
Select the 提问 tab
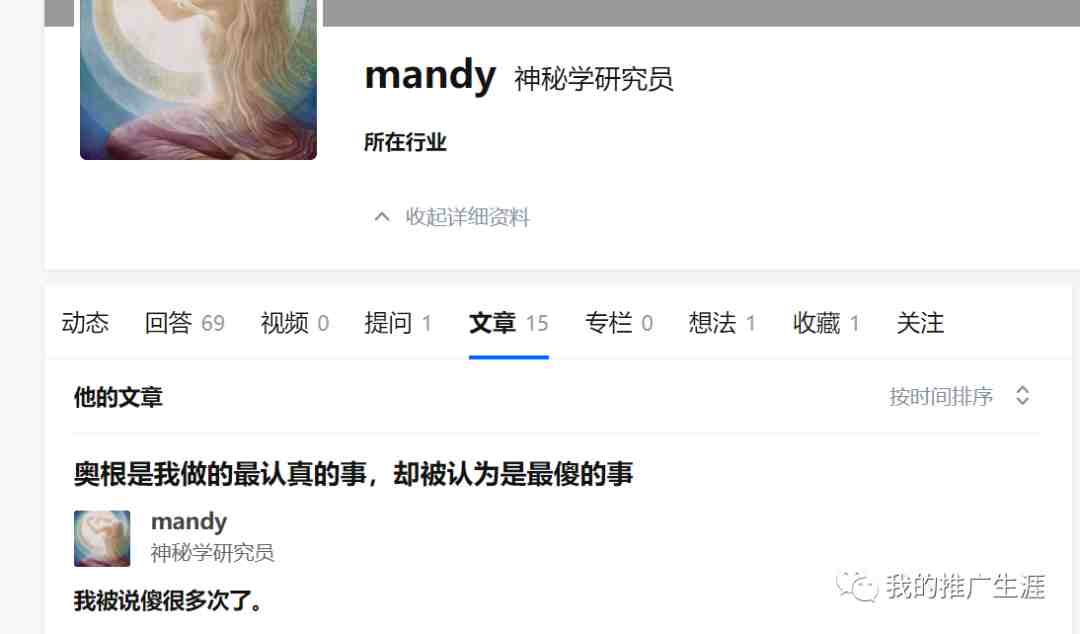tap(398, 323)
